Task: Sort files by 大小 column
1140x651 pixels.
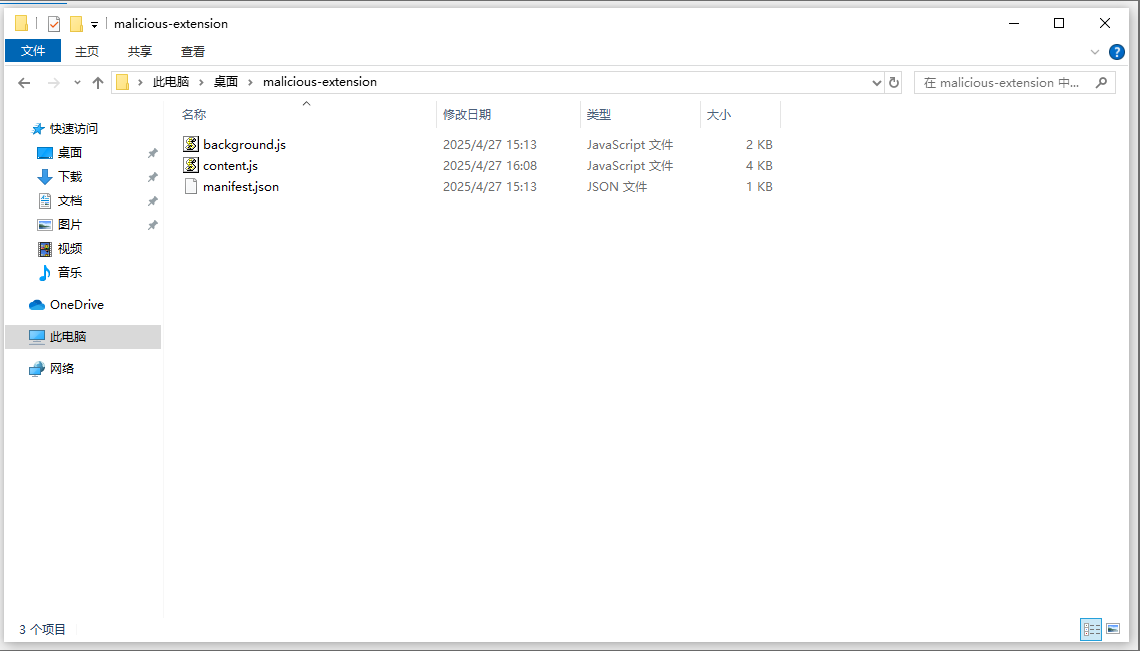Action: tap(718, 115)
